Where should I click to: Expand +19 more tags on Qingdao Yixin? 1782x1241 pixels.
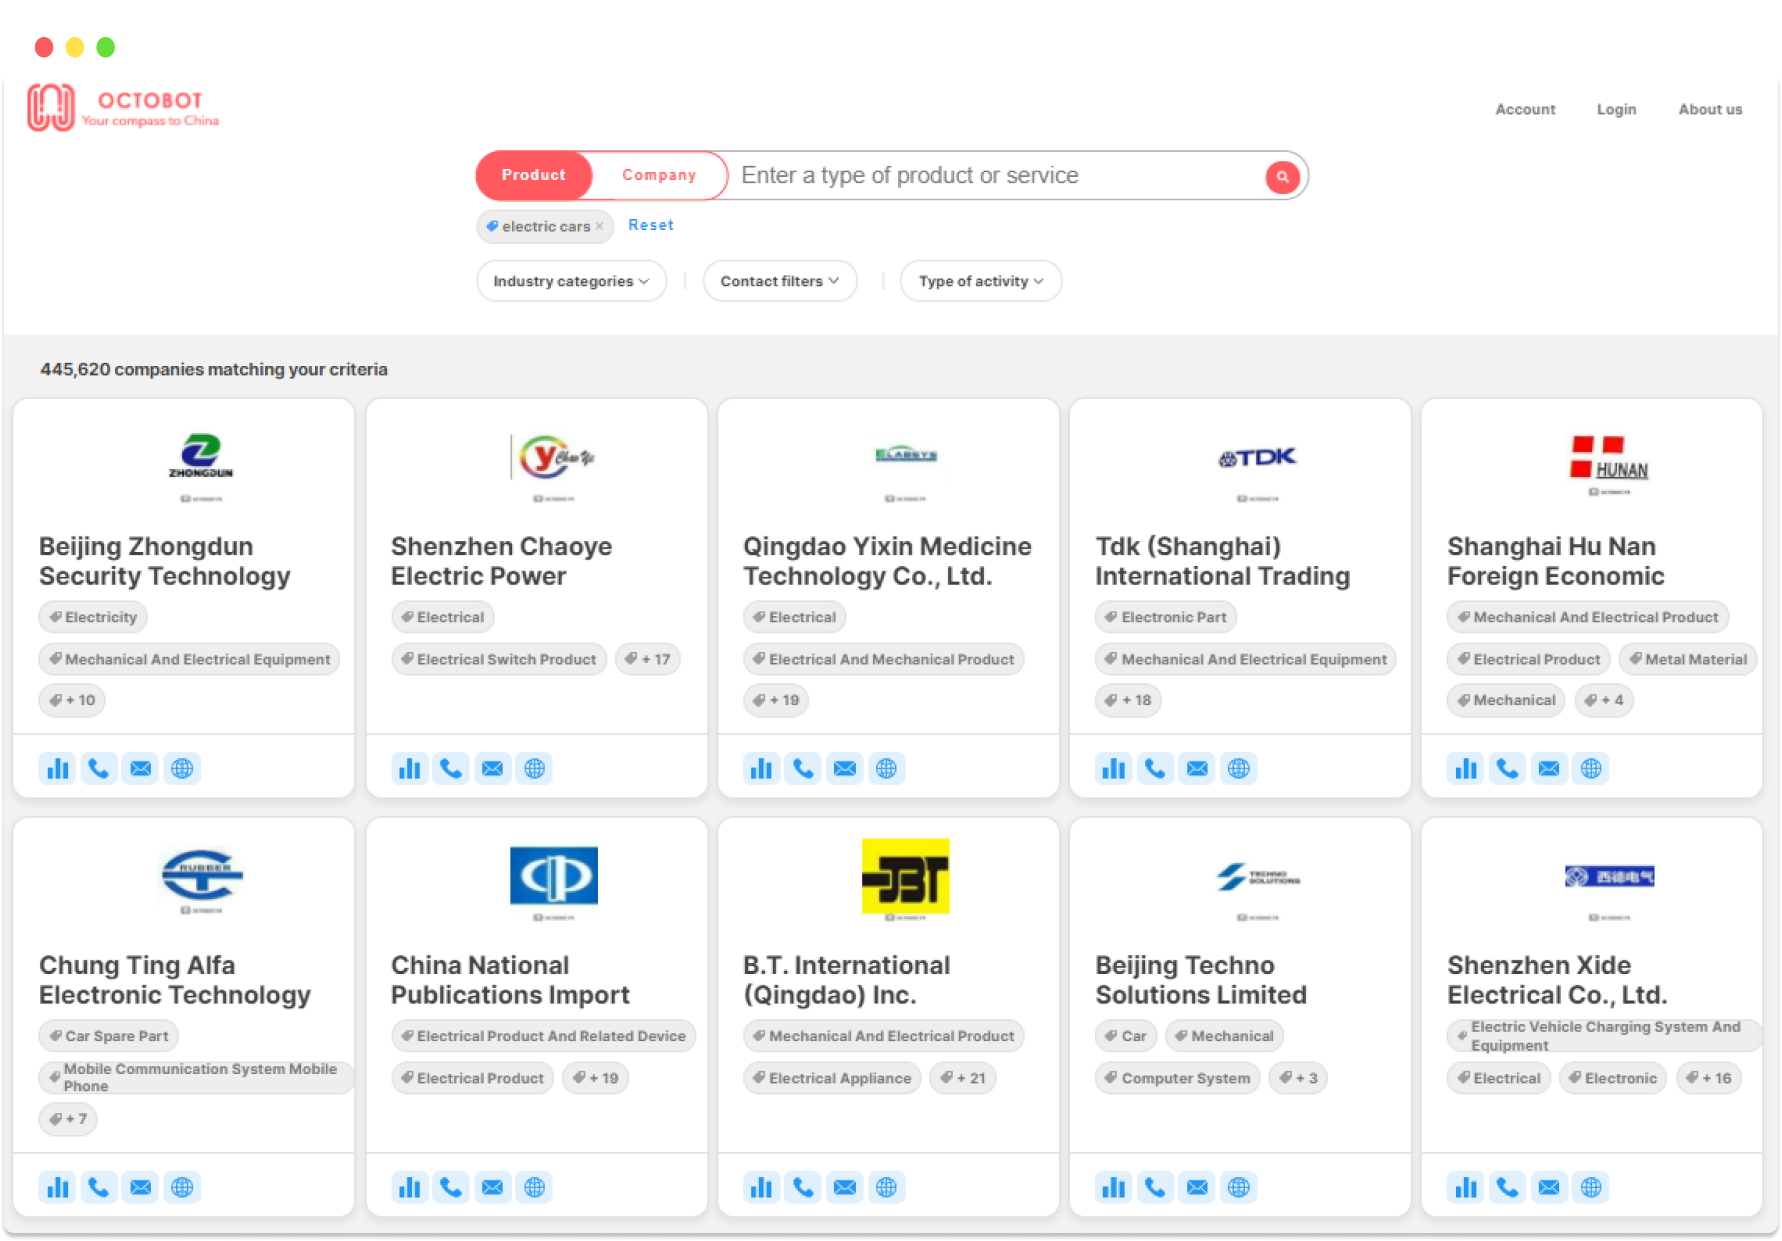point(776,700)
